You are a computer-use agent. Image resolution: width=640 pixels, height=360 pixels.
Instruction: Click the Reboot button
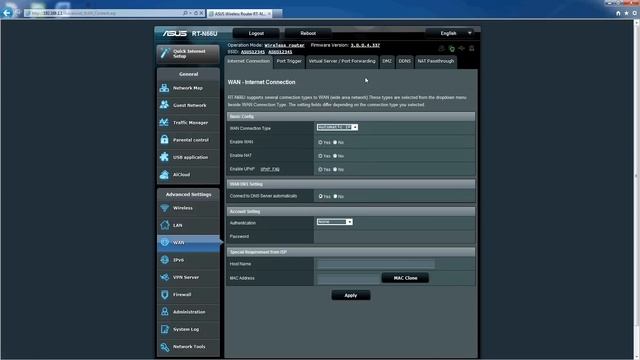coord(308,33)
